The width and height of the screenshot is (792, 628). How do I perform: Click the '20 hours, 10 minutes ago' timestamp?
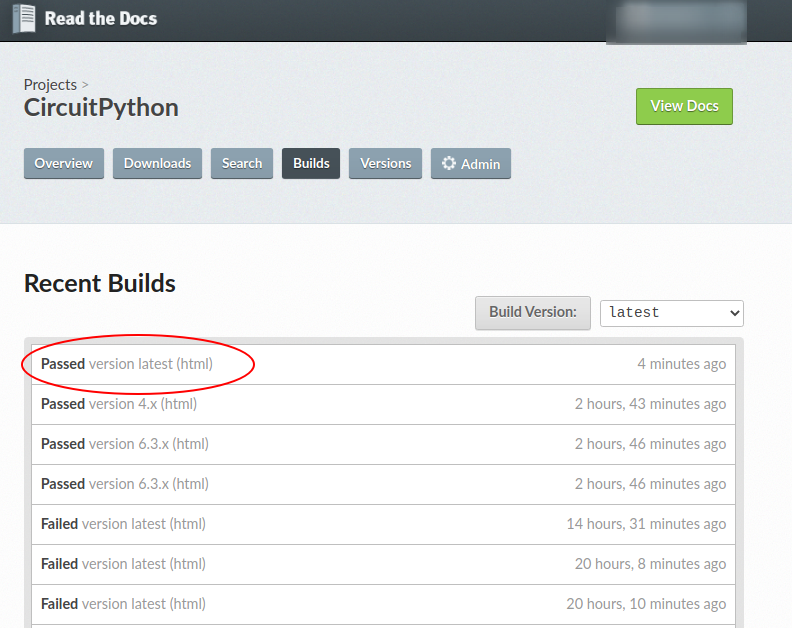(x=646, y=604)
